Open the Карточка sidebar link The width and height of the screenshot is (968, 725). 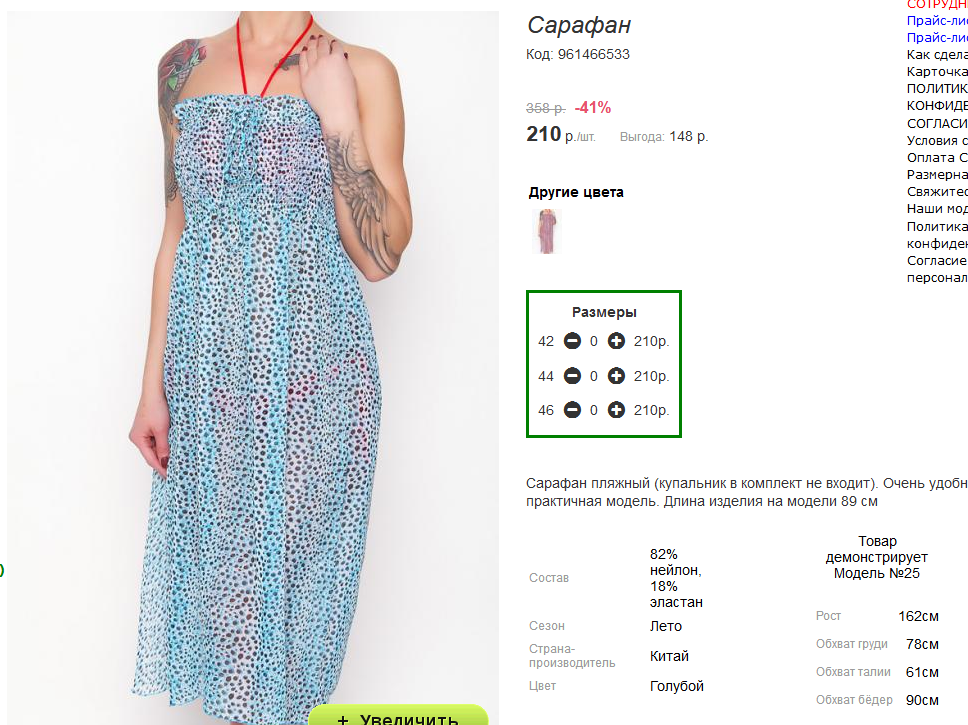pos(937,72)
